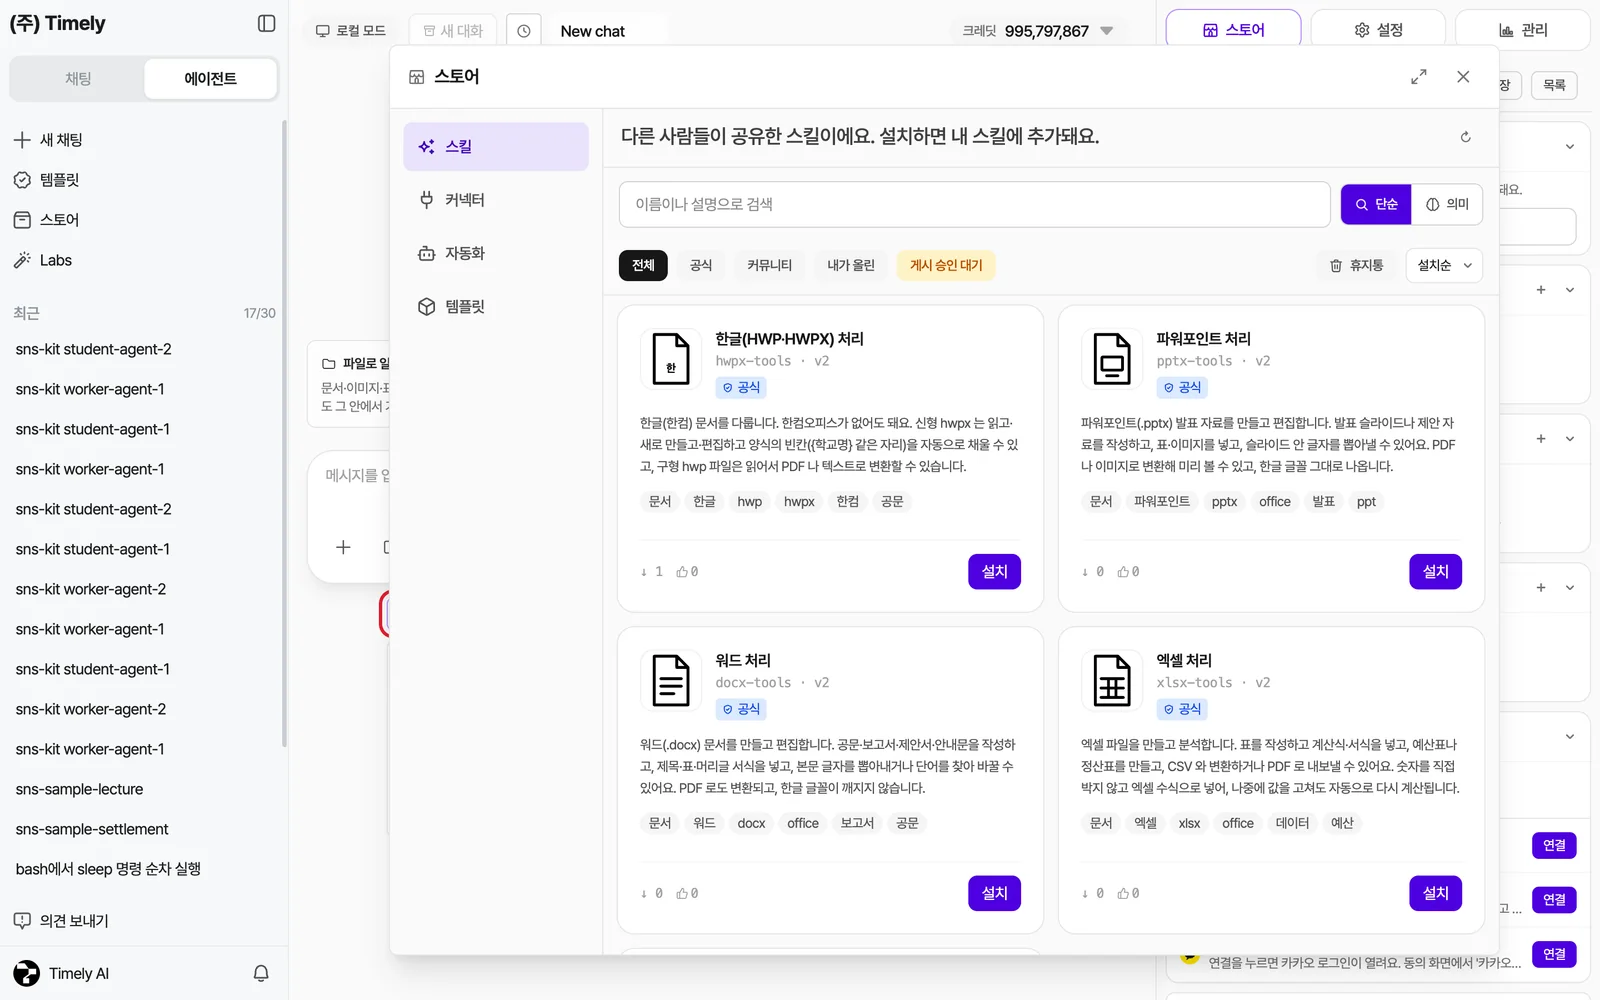This screenshot has width=1600, height=1000.
Task: Install the 엑셀 처리 skill
Action: tap(1435, 893)
